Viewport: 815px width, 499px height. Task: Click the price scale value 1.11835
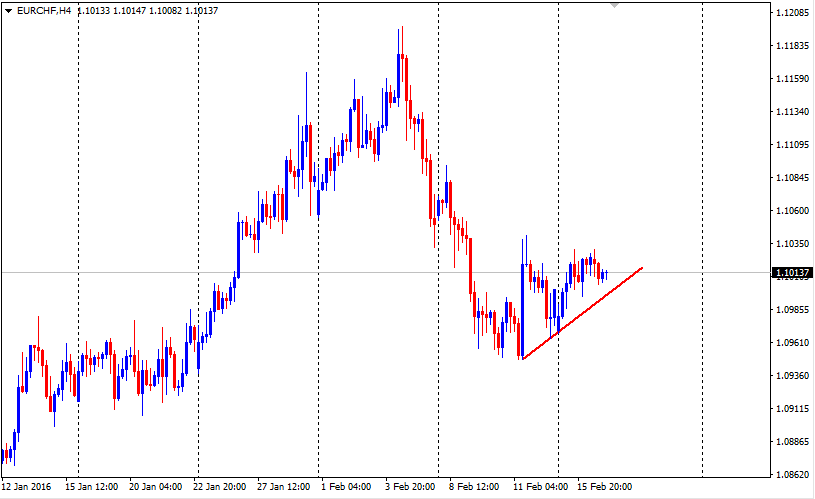(x=792, y=46)
